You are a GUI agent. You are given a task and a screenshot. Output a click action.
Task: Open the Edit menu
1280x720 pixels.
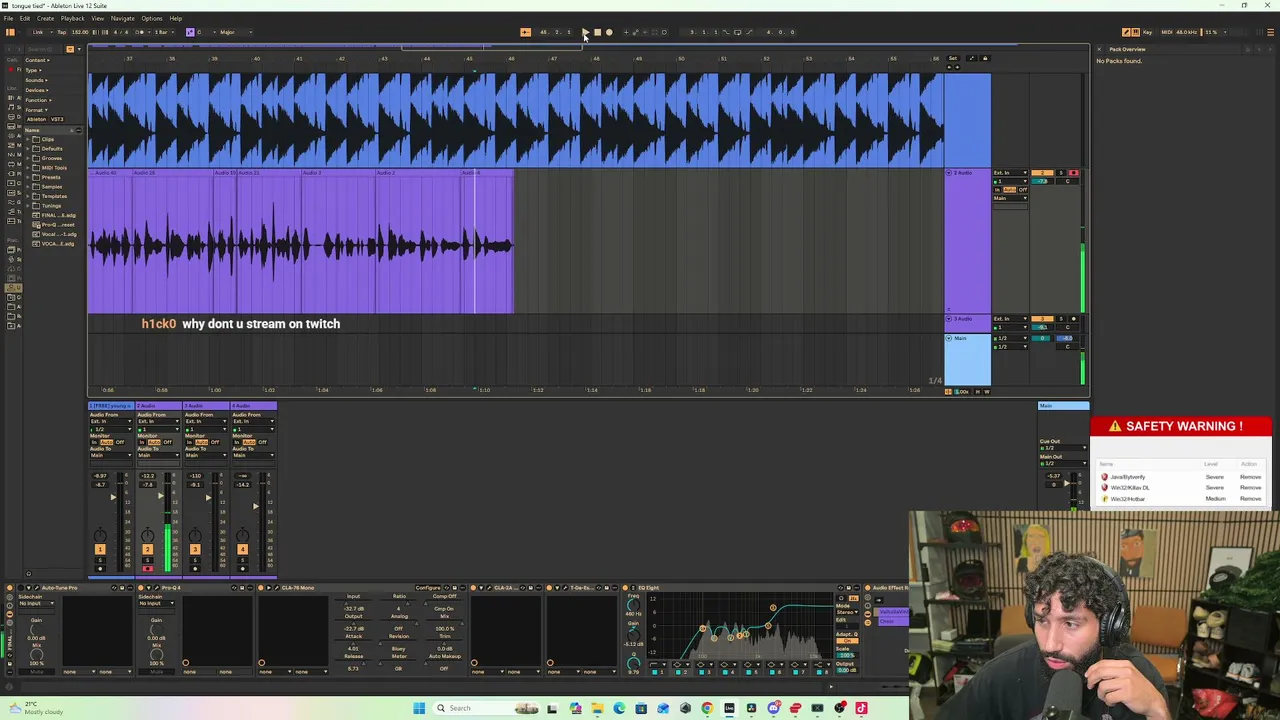click(25, 18)
